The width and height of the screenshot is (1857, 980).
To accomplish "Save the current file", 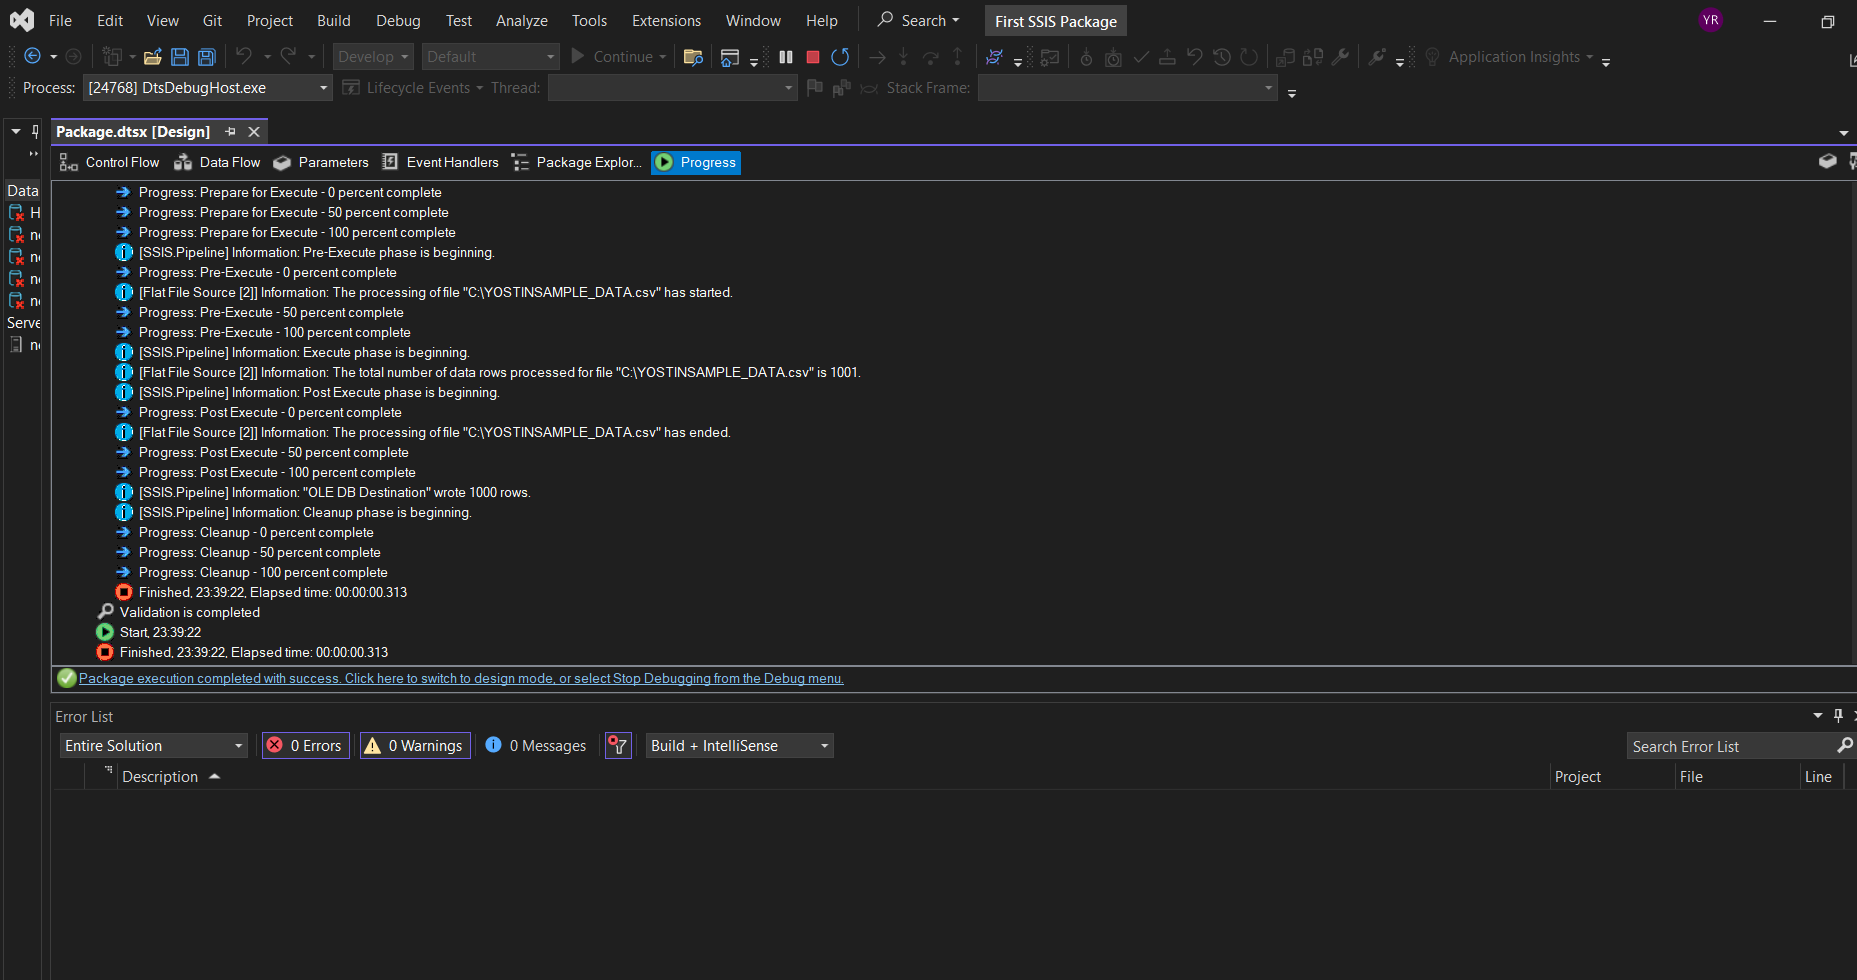I will click(x=180, y=57).
